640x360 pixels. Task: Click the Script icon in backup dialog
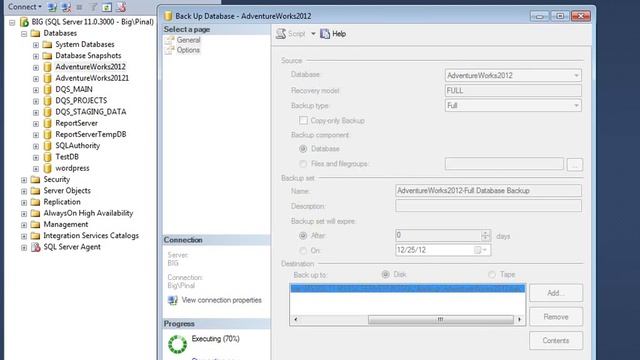281,33
